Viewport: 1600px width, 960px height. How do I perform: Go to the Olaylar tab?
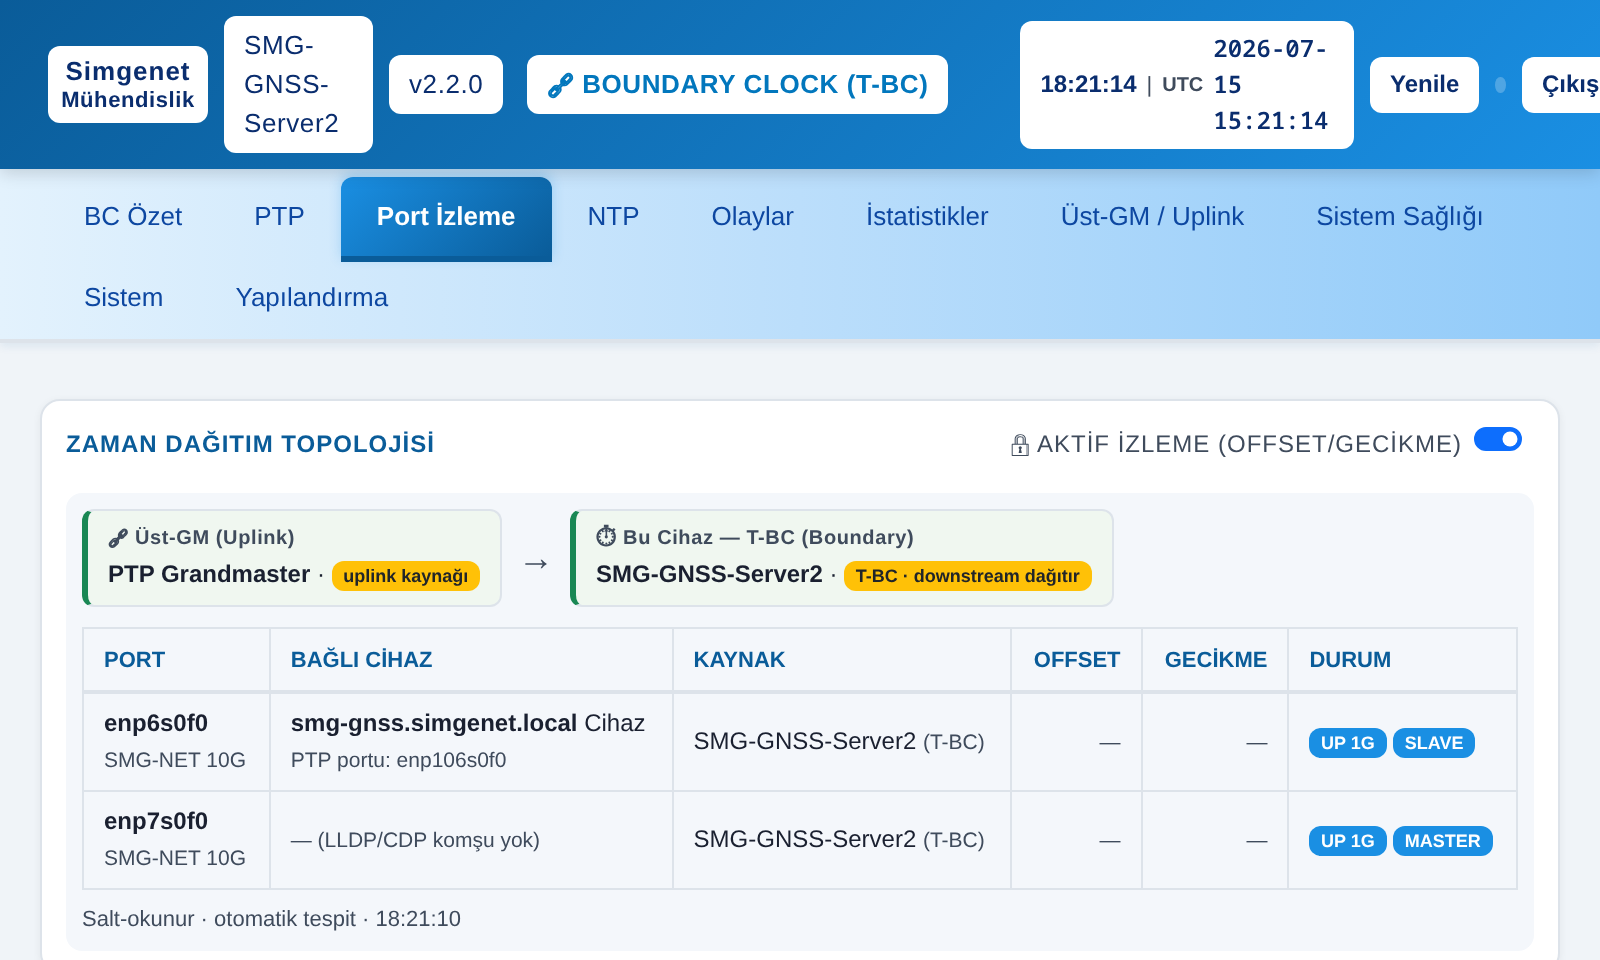752,217
